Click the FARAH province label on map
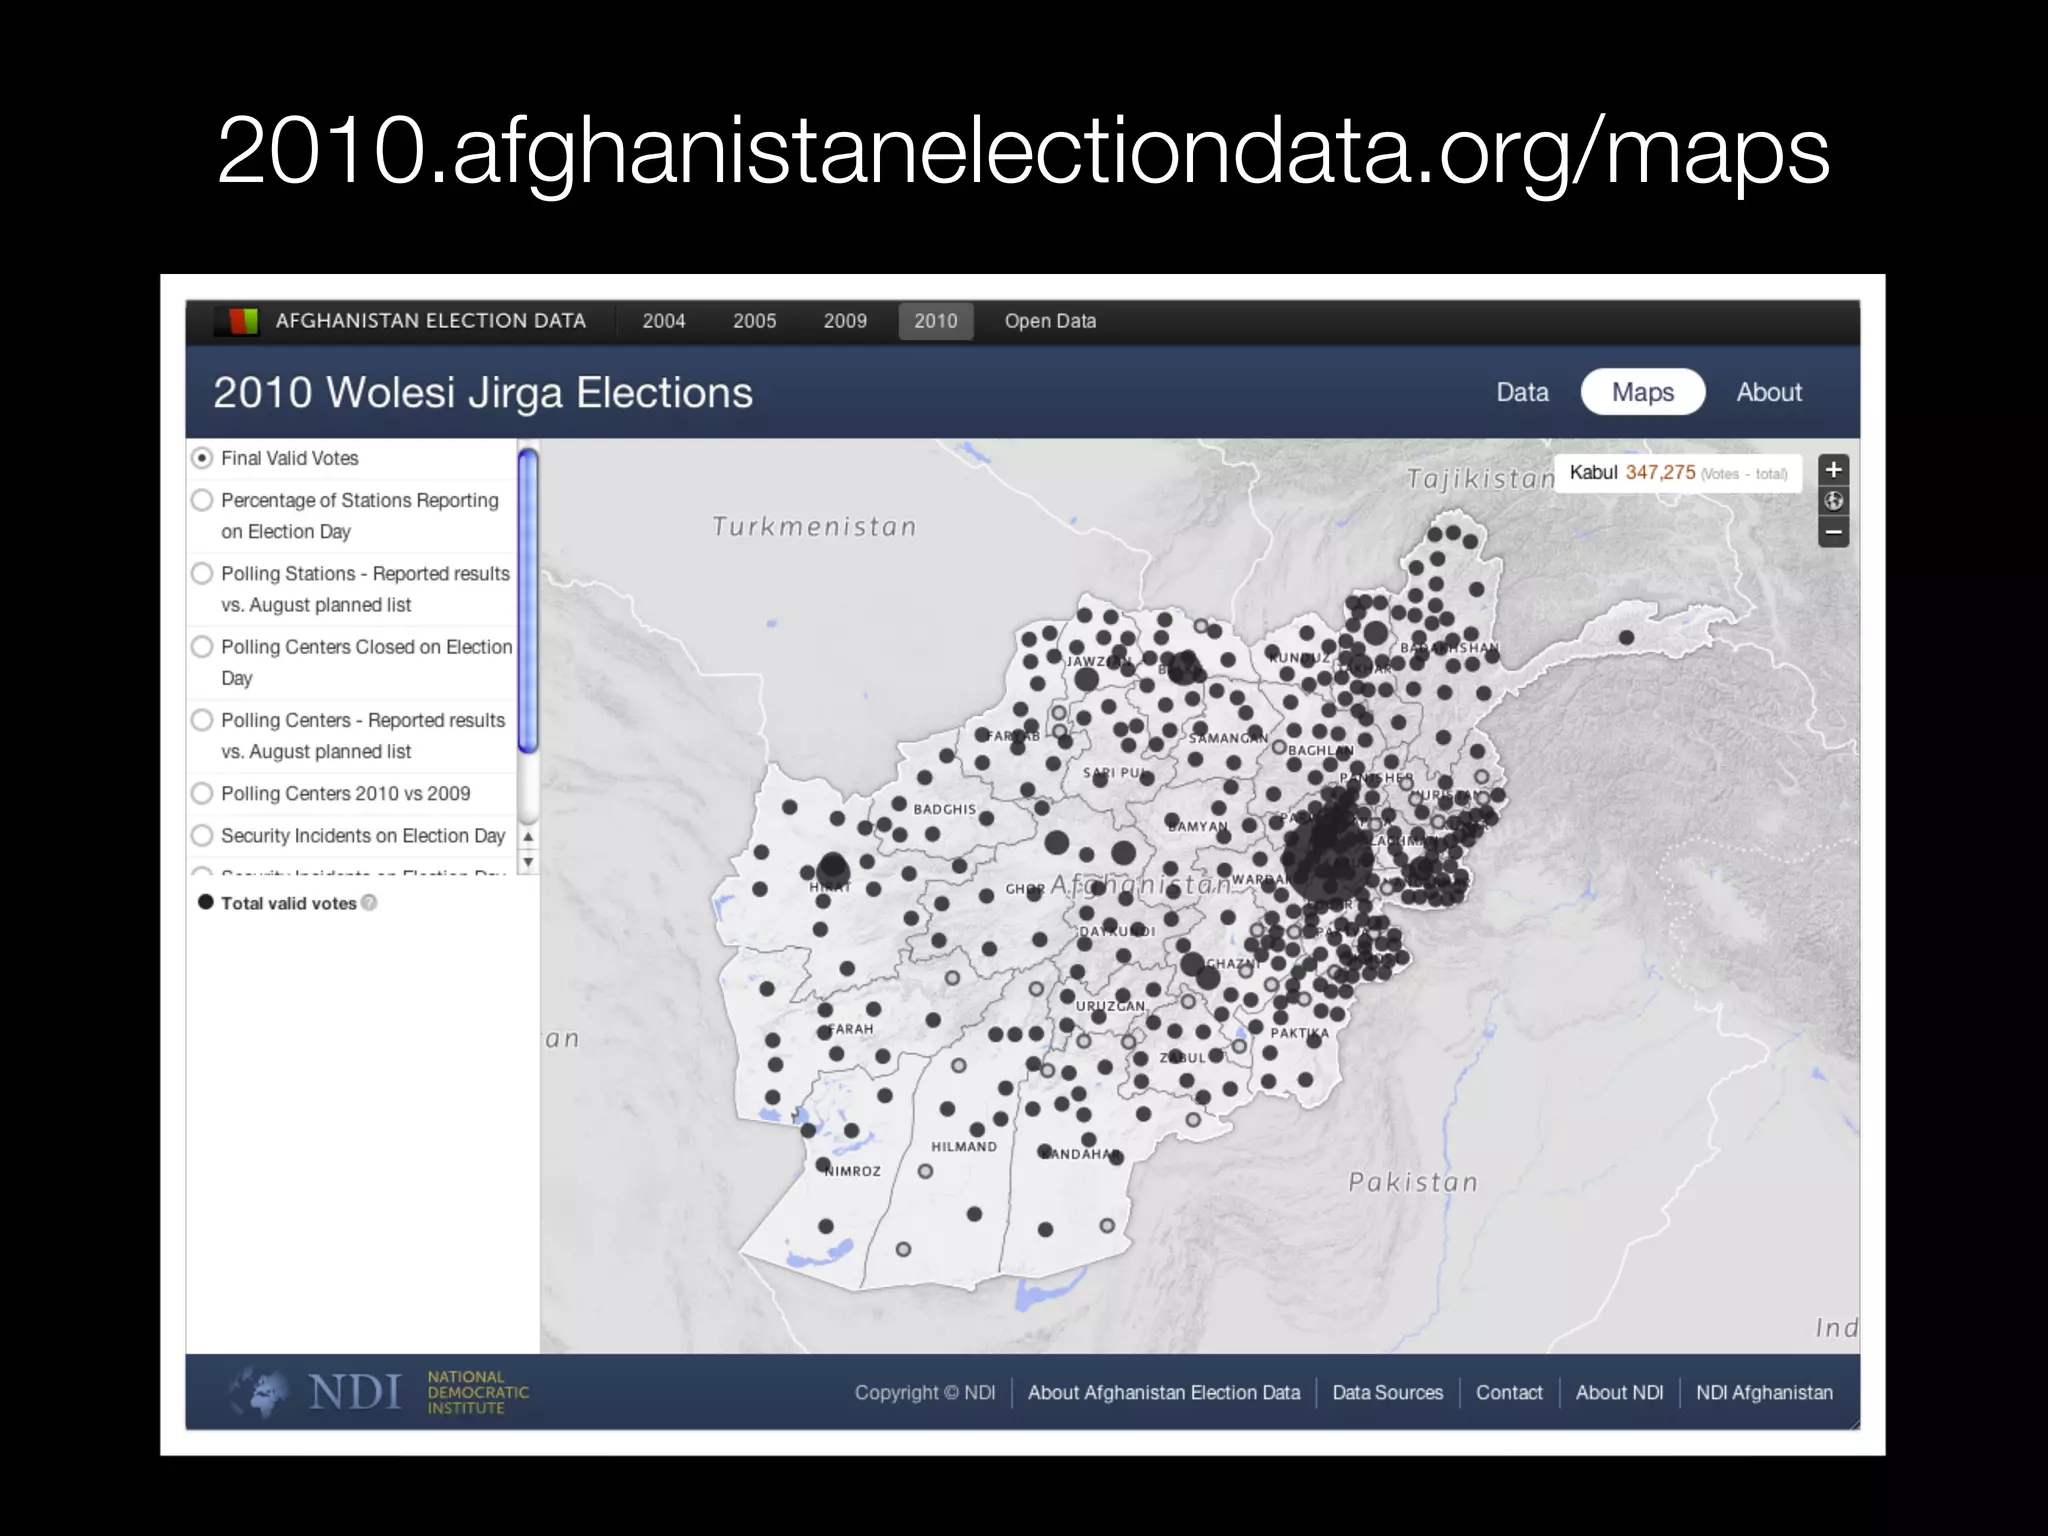This screenshot has height=1536, width=2048. pyautogui.click(x=851, y=1029)
